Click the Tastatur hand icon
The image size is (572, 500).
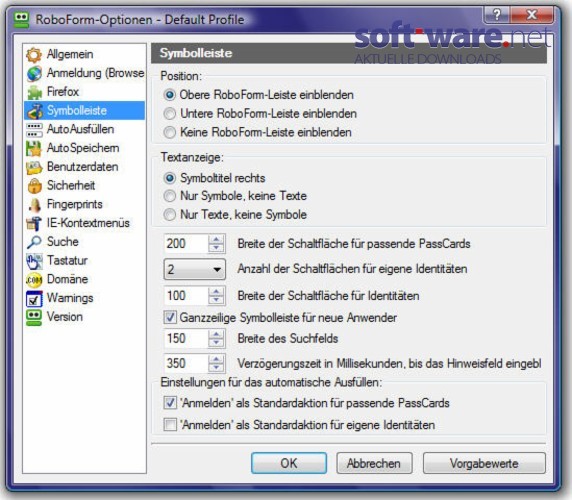[34, 261]
